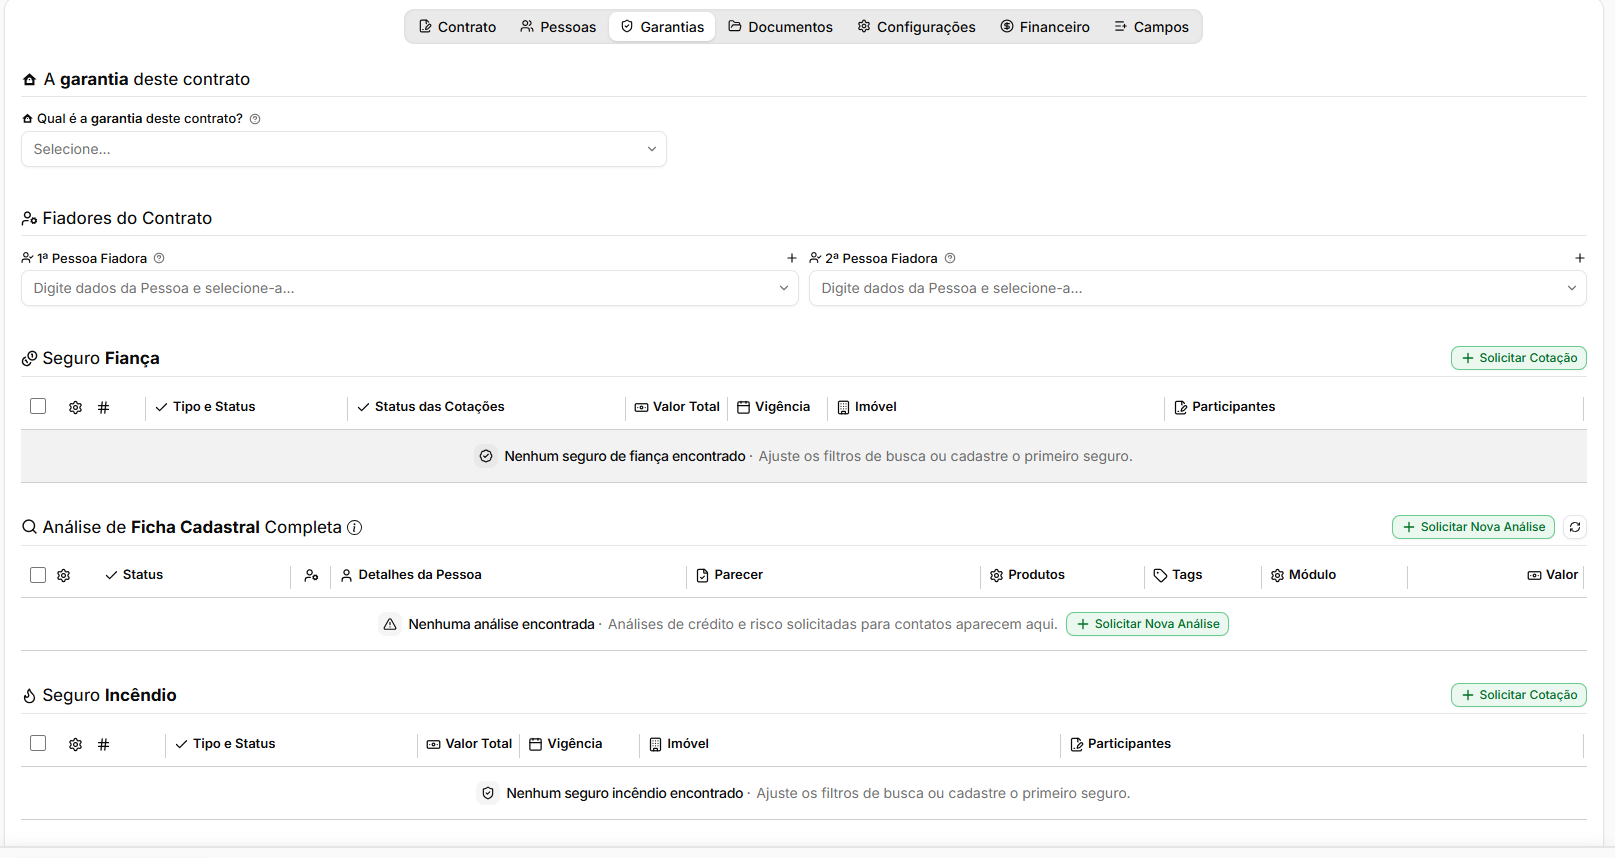Open Ficha Cadastral table settings gear

pyautogui.click(x=64, y=575)
